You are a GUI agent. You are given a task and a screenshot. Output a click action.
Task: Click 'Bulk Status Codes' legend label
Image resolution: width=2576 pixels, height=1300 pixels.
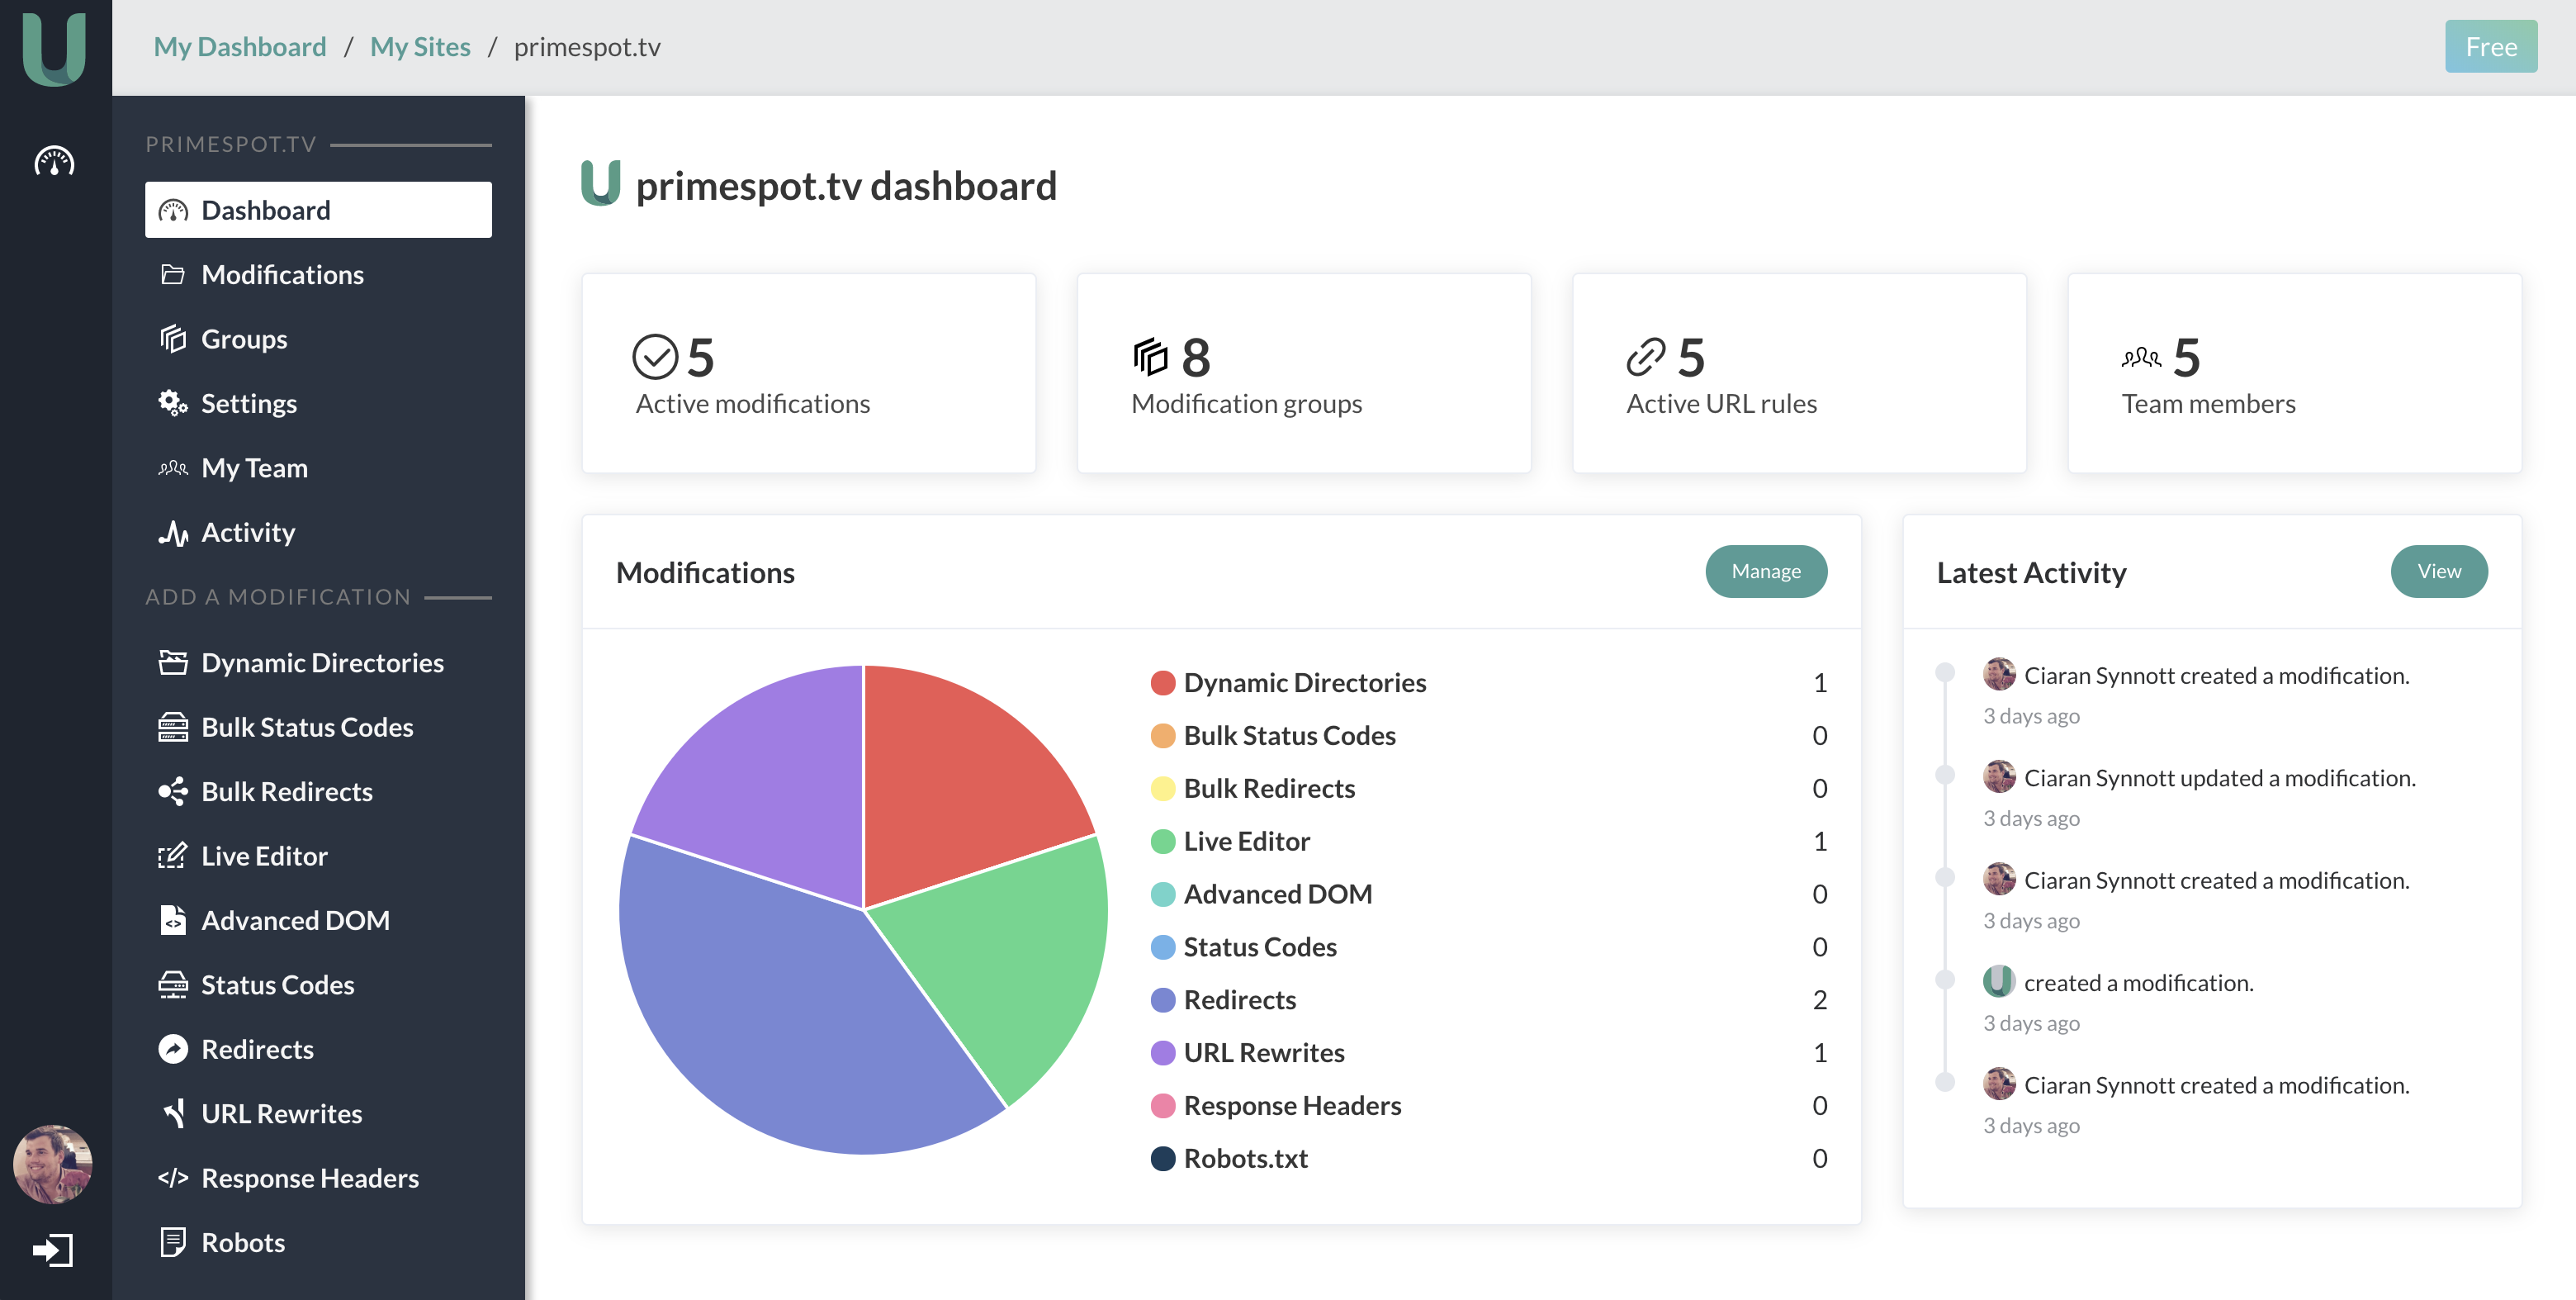pyautogui.click(x=1289, y=736)
